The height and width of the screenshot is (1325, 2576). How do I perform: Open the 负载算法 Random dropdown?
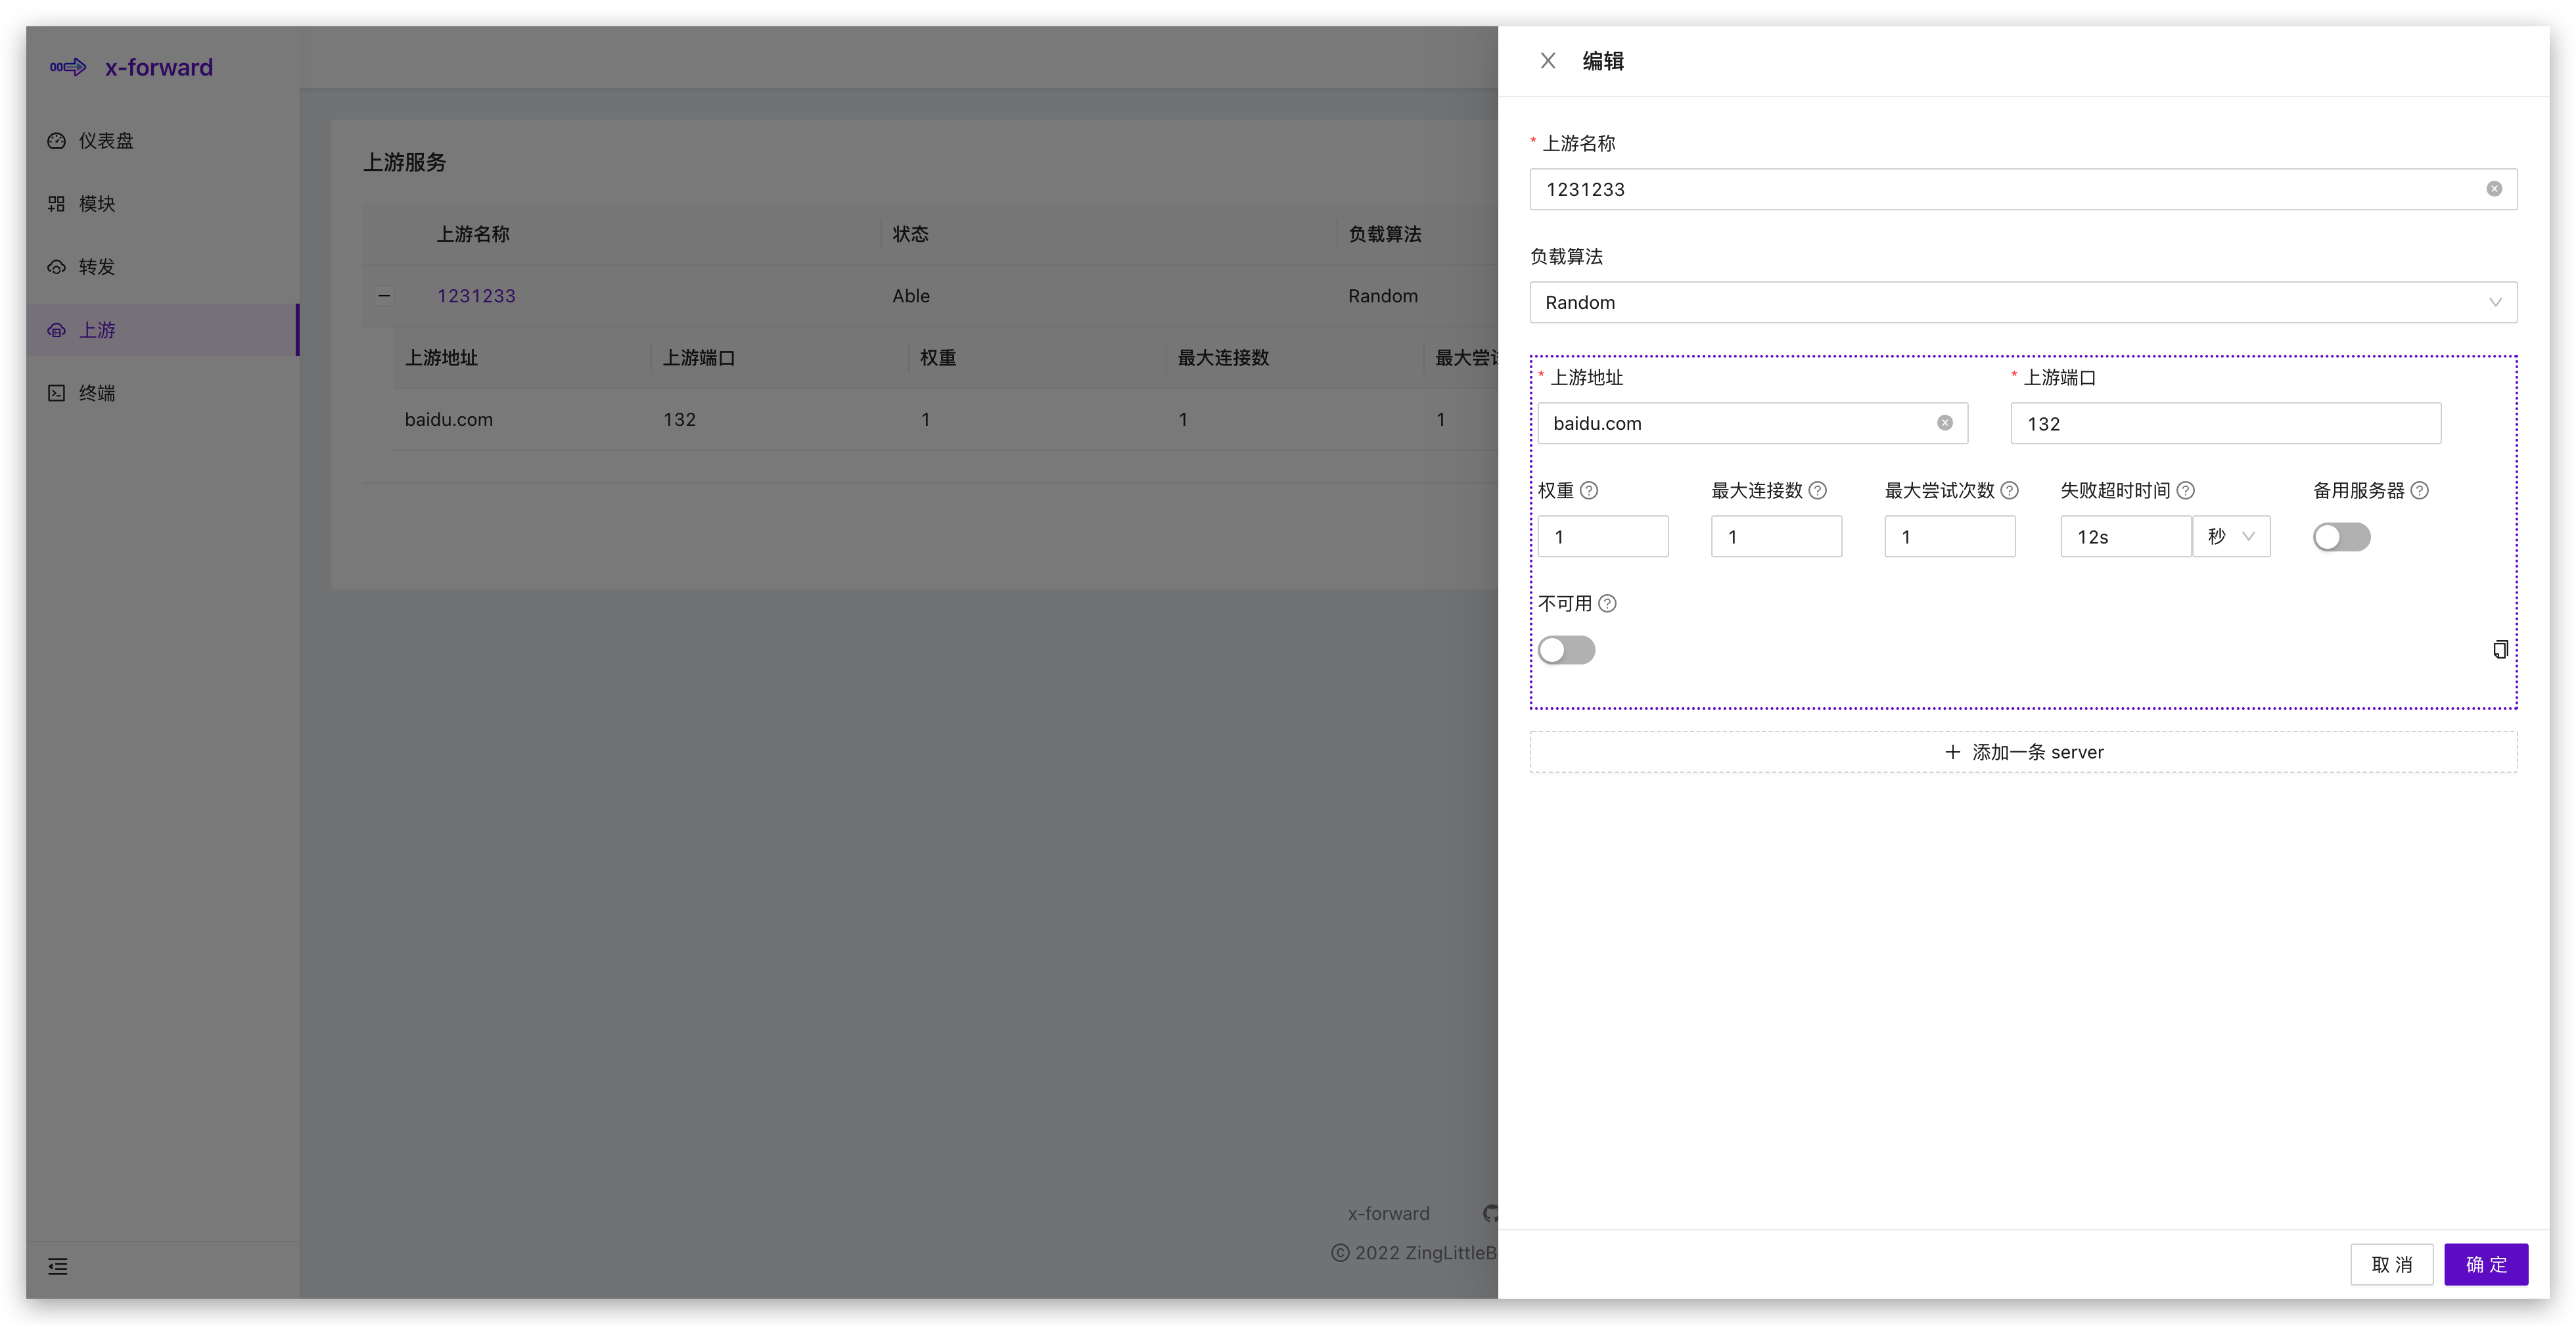pyautogui.click(x=2023, y=302)
